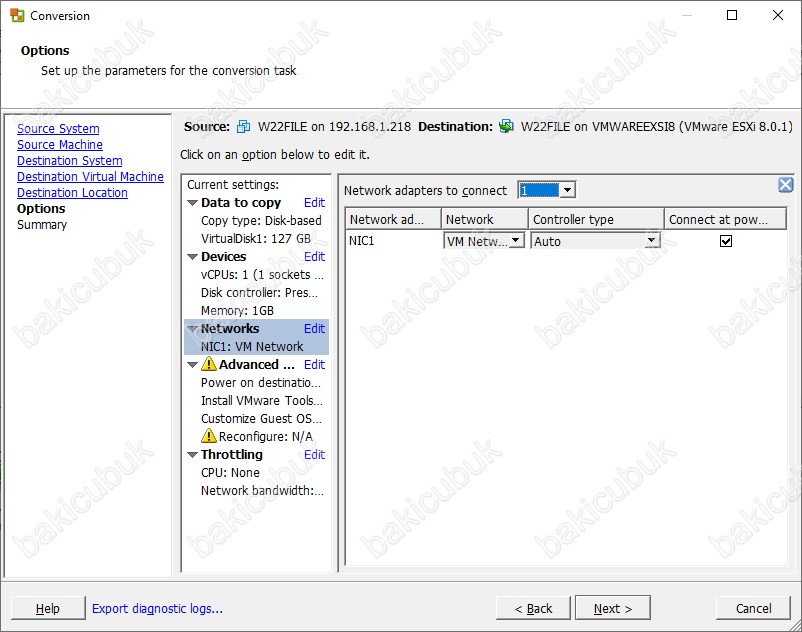The height and width of the screenshot is (632, 802).
Task: Go to Destination Virtual Machine step
Action: click(91, 176)
